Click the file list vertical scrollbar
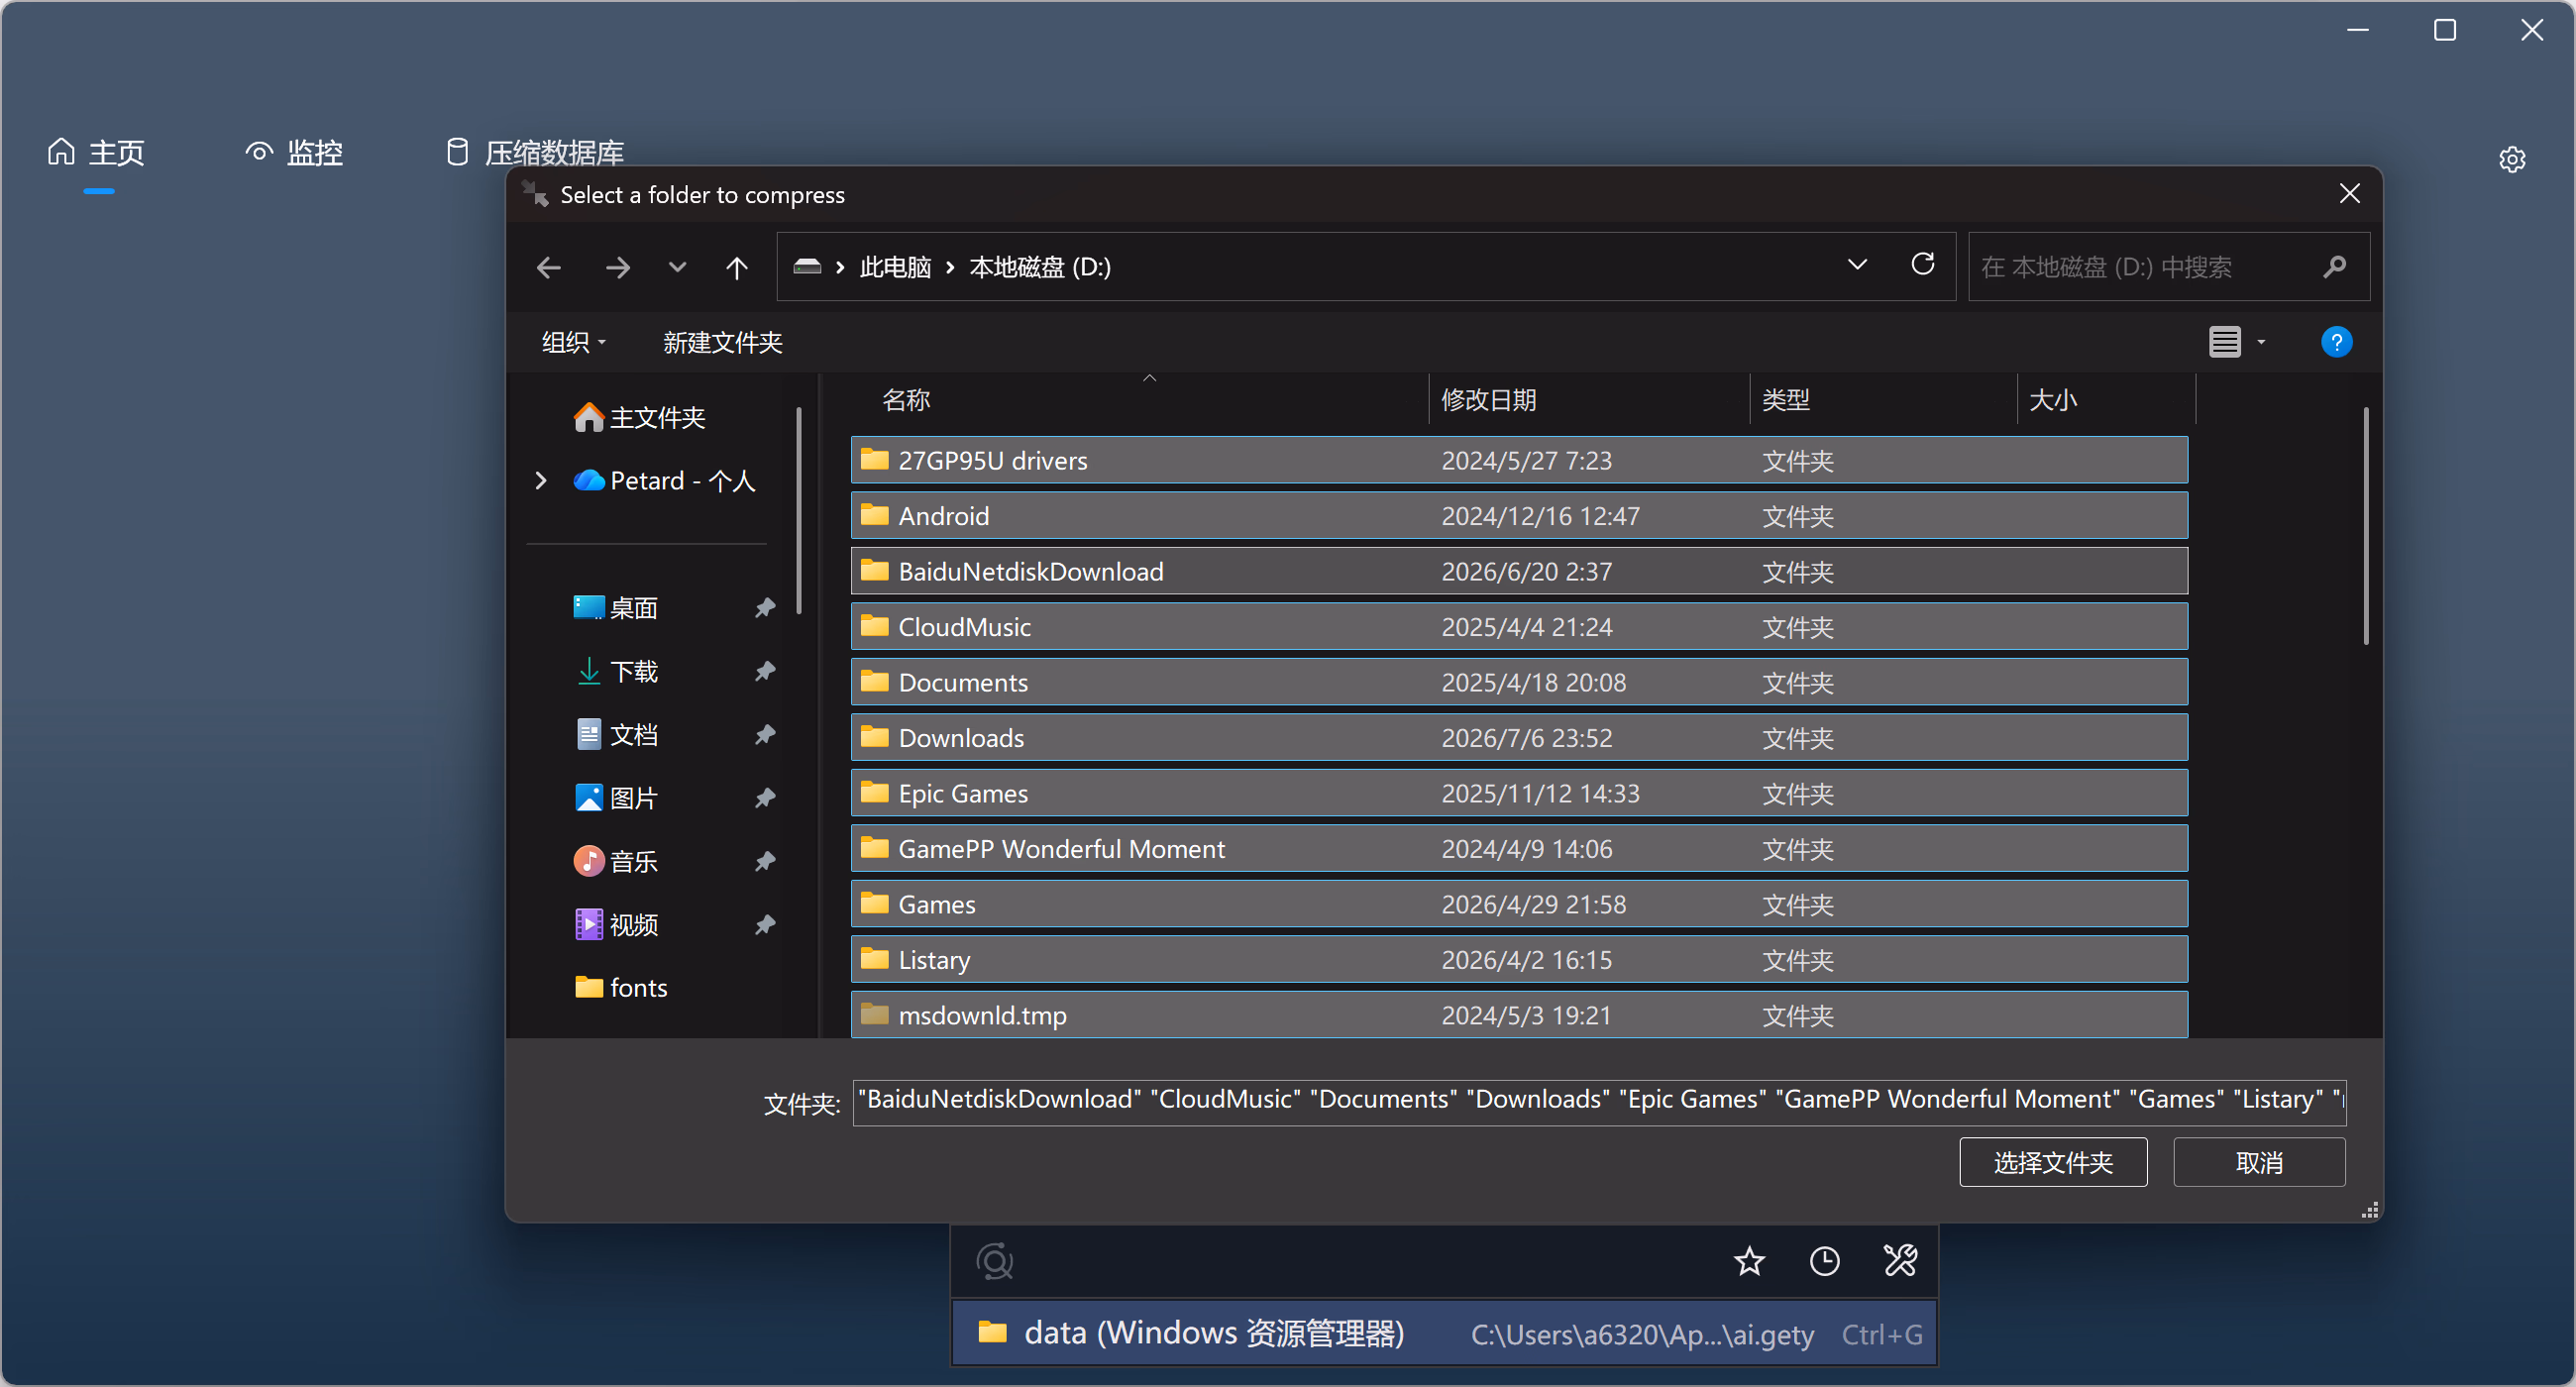The height and width of the screenshot is (1387, 2576). tap(2365, 526)
